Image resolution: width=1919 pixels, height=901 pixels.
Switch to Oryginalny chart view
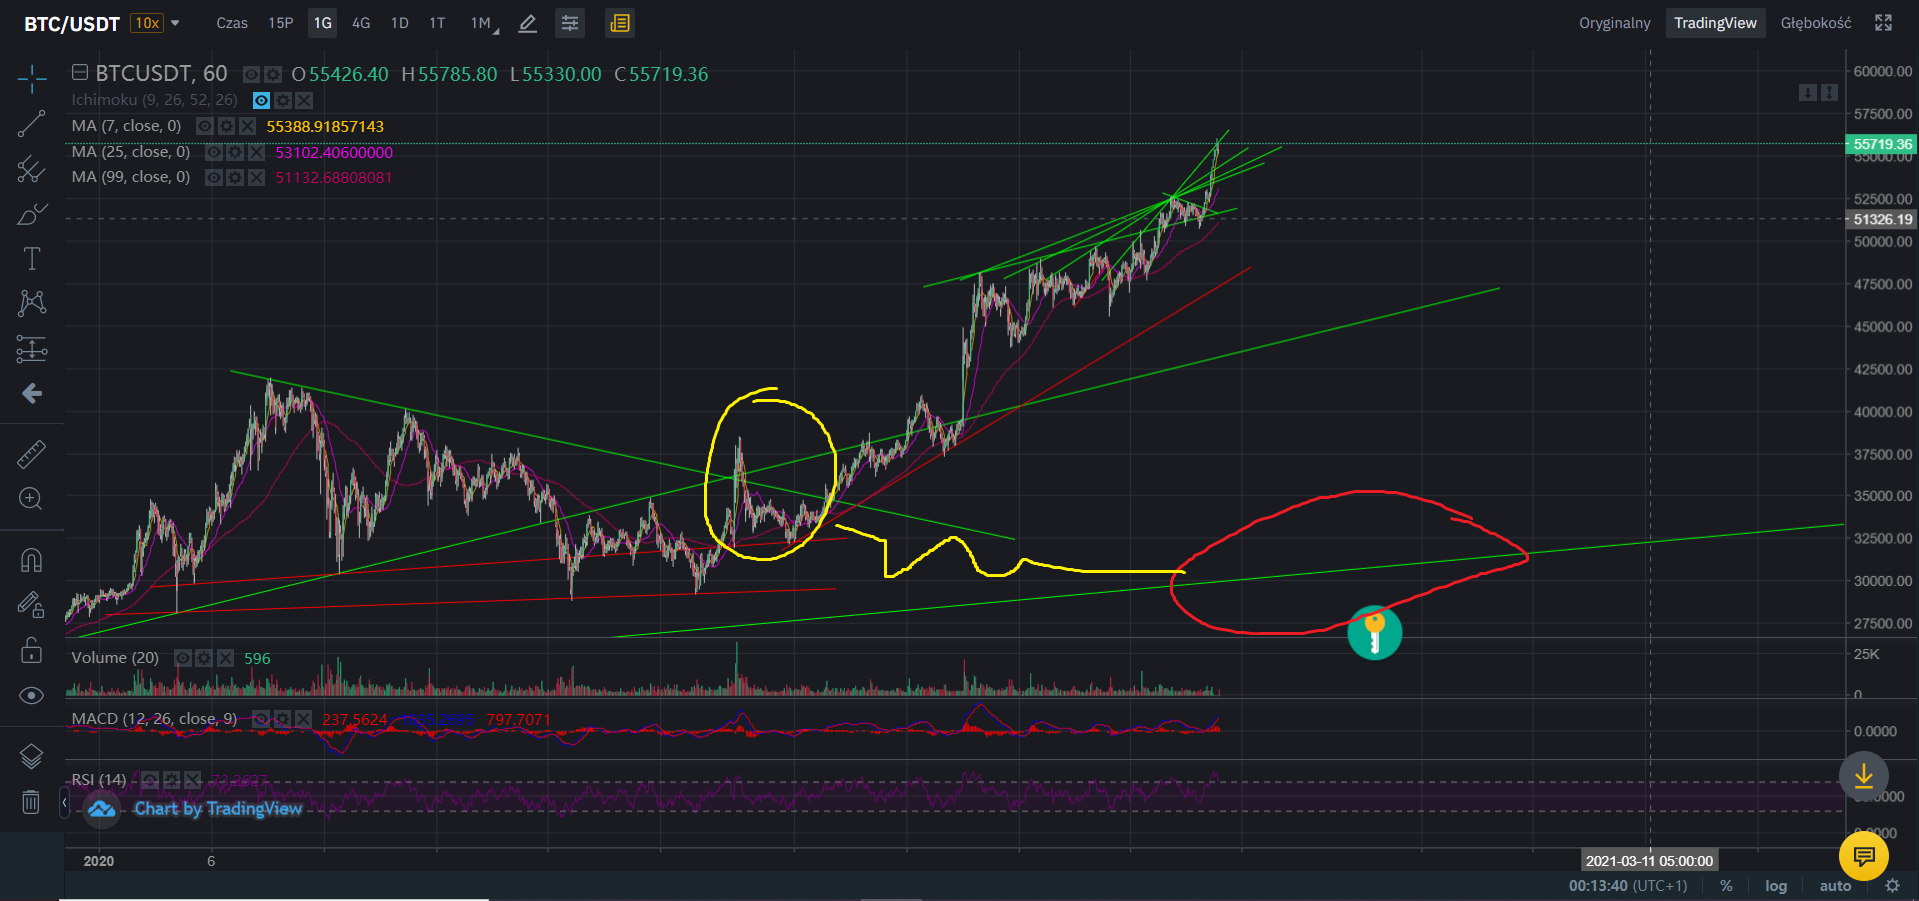[1614, 23]
